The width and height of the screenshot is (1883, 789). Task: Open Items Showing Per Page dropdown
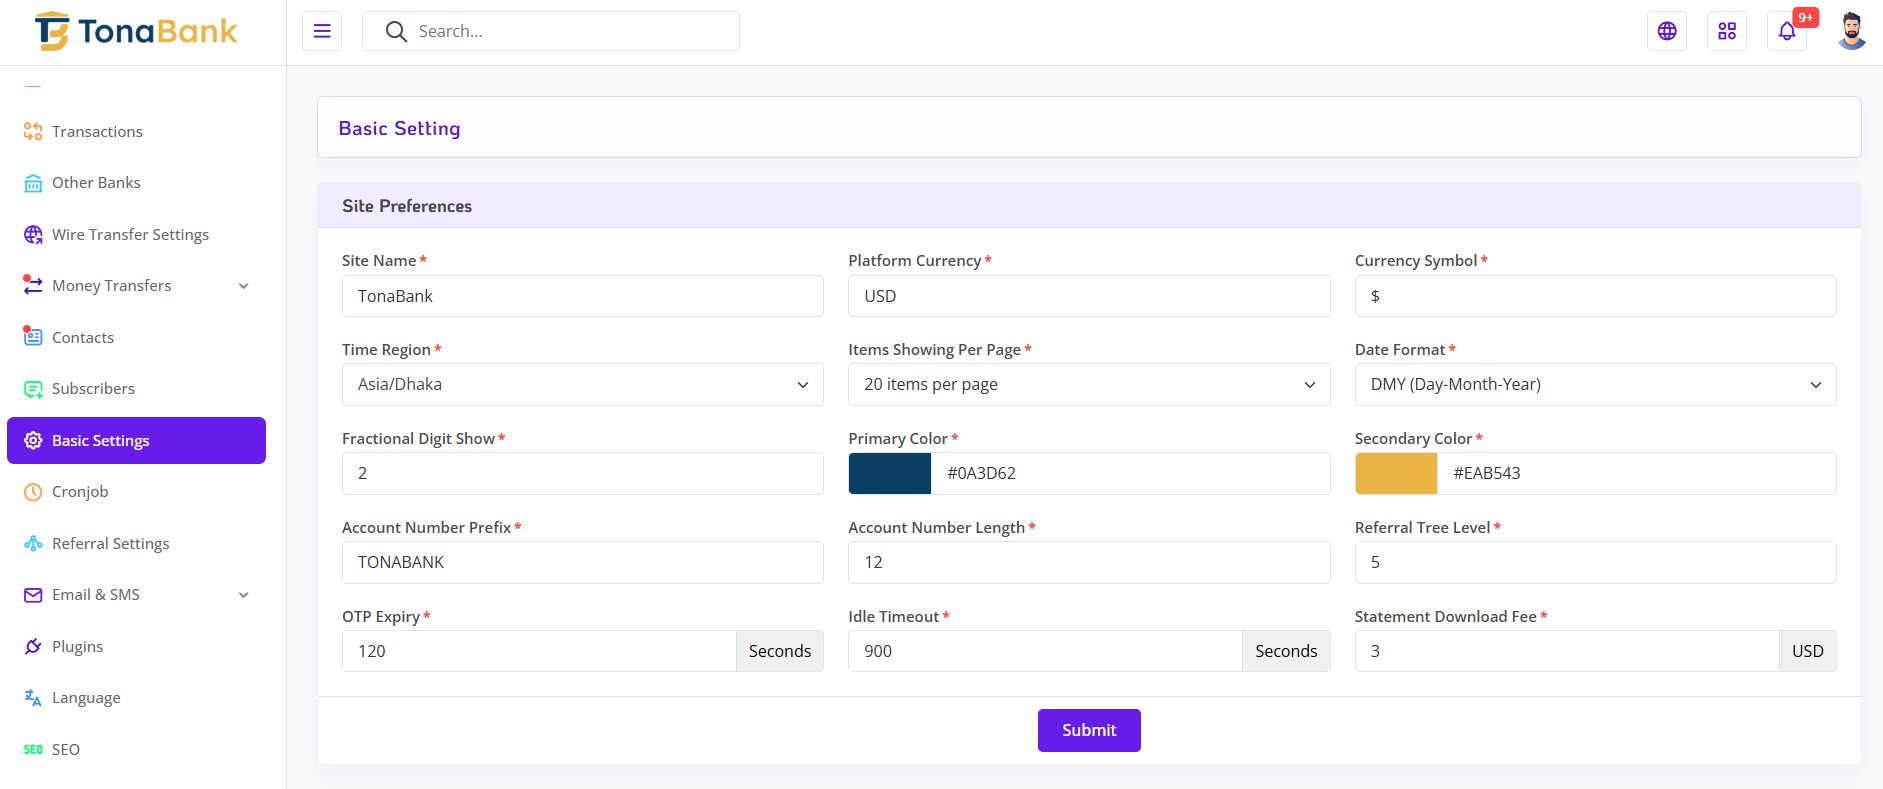(1088, 385)
